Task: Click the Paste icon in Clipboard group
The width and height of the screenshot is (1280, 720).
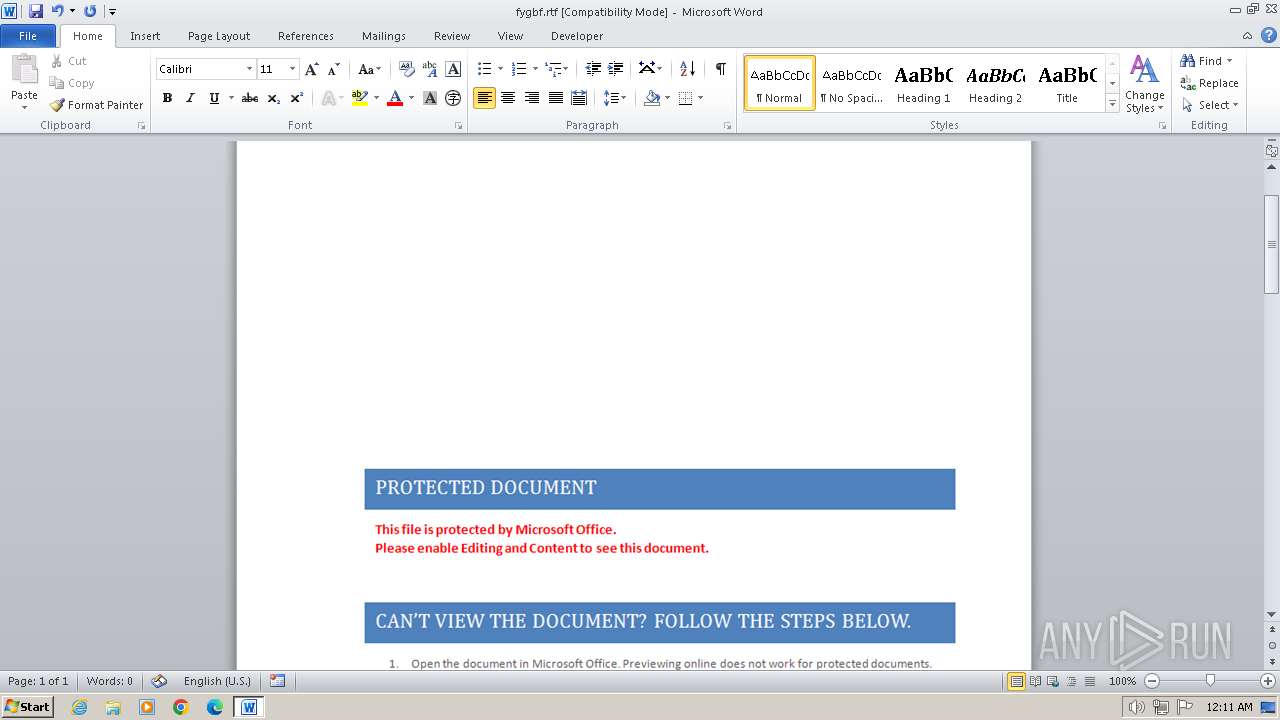Action: coord(24,70)
